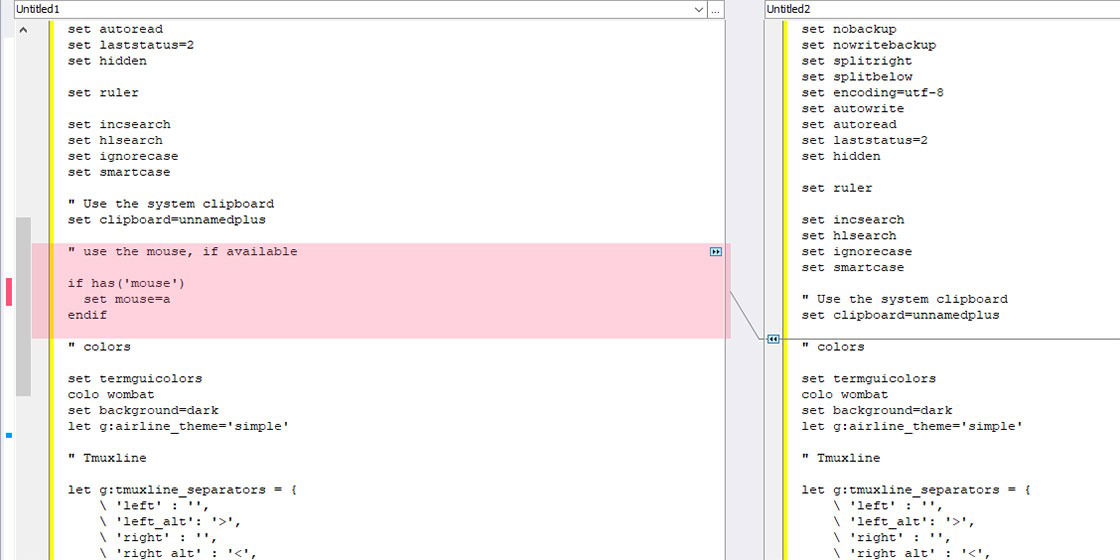Click "set smartcase" in the Untitled1 pane
Screen dimensions: 1120x560
pos(119,172)
